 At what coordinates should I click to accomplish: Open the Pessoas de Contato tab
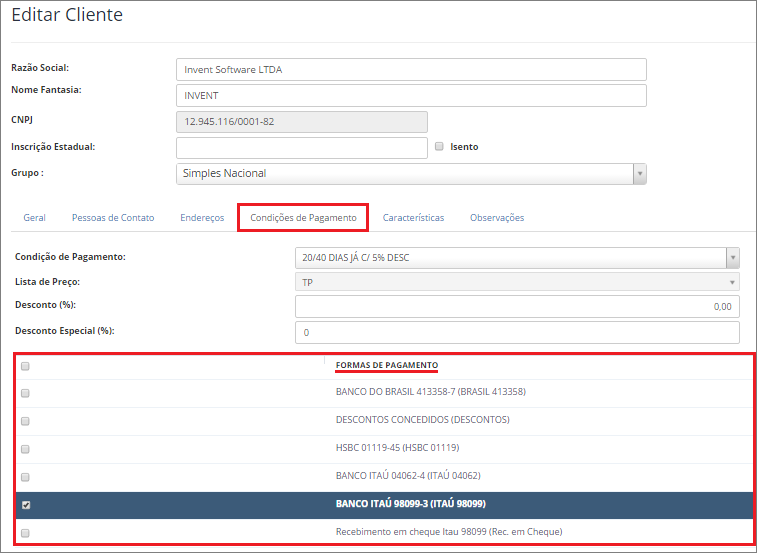[x=113, y=218]
